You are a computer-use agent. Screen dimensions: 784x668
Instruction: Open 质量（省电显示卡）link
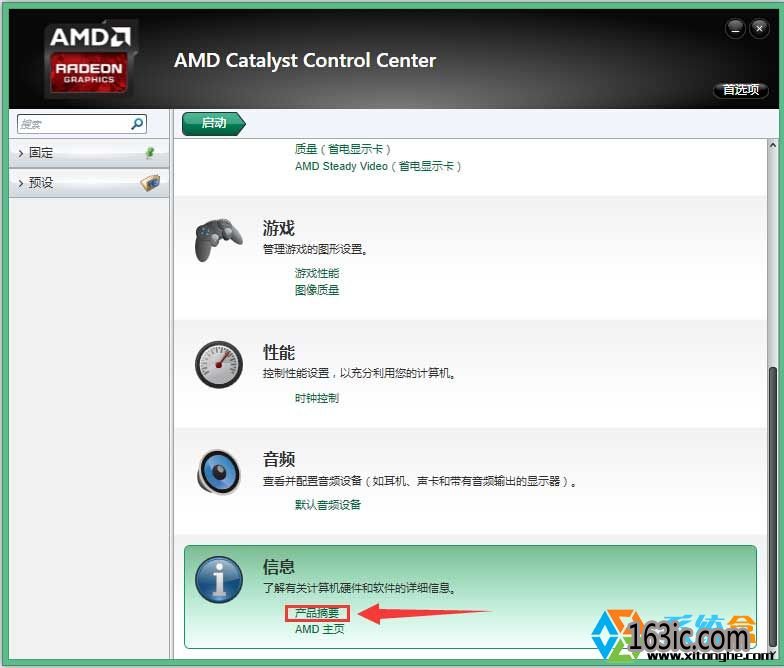[x=342, y=149]
